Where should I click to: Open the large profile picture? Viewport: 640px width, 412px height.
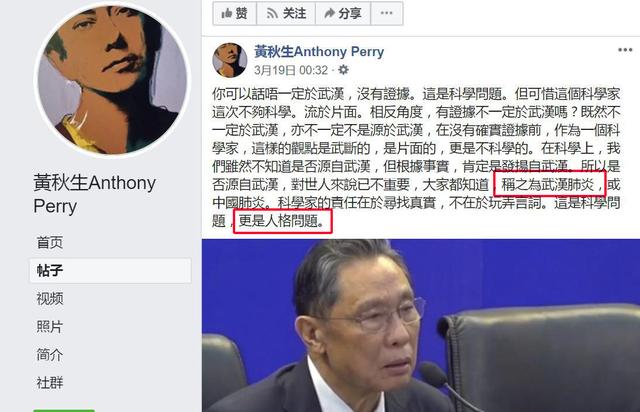pyautogui.click(x=112, y=80)
